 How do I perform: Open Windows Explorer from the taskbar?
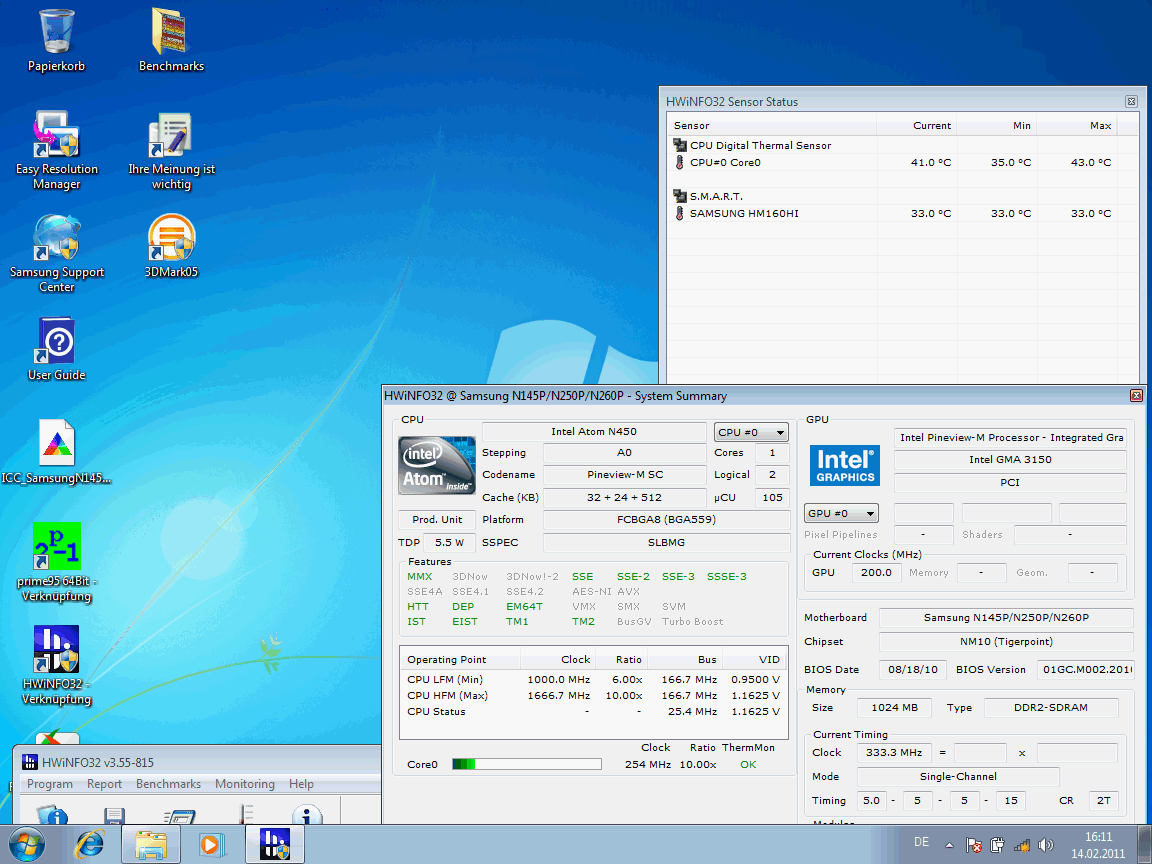pos(151,845)
